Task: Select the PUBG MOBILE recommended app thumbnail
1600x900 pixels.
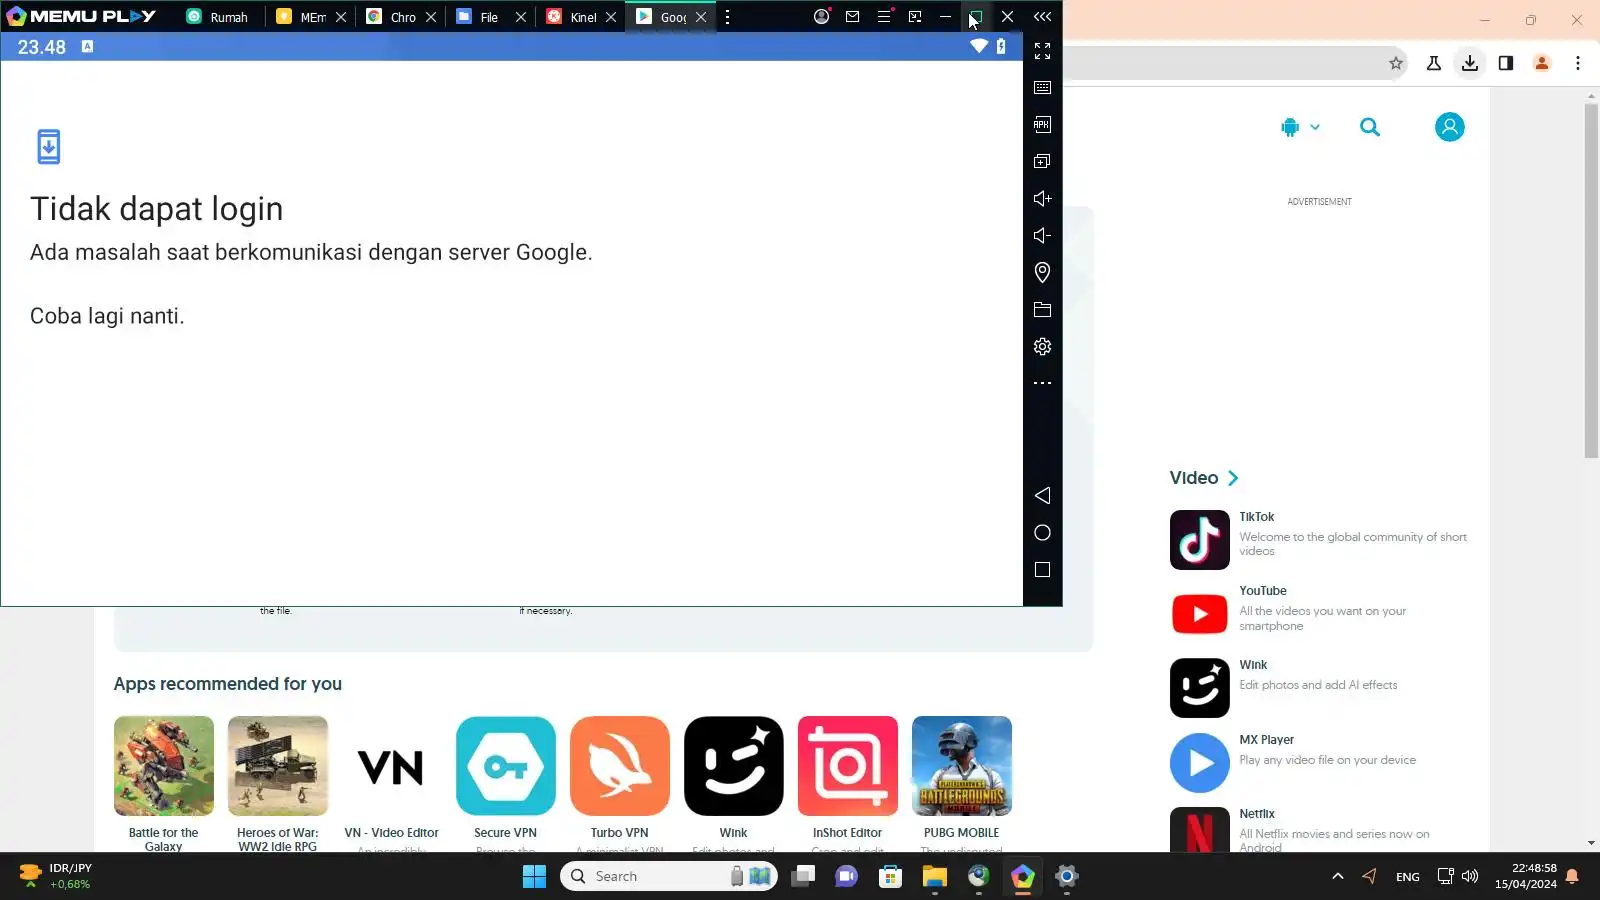Action: click(x=961, y=766)
